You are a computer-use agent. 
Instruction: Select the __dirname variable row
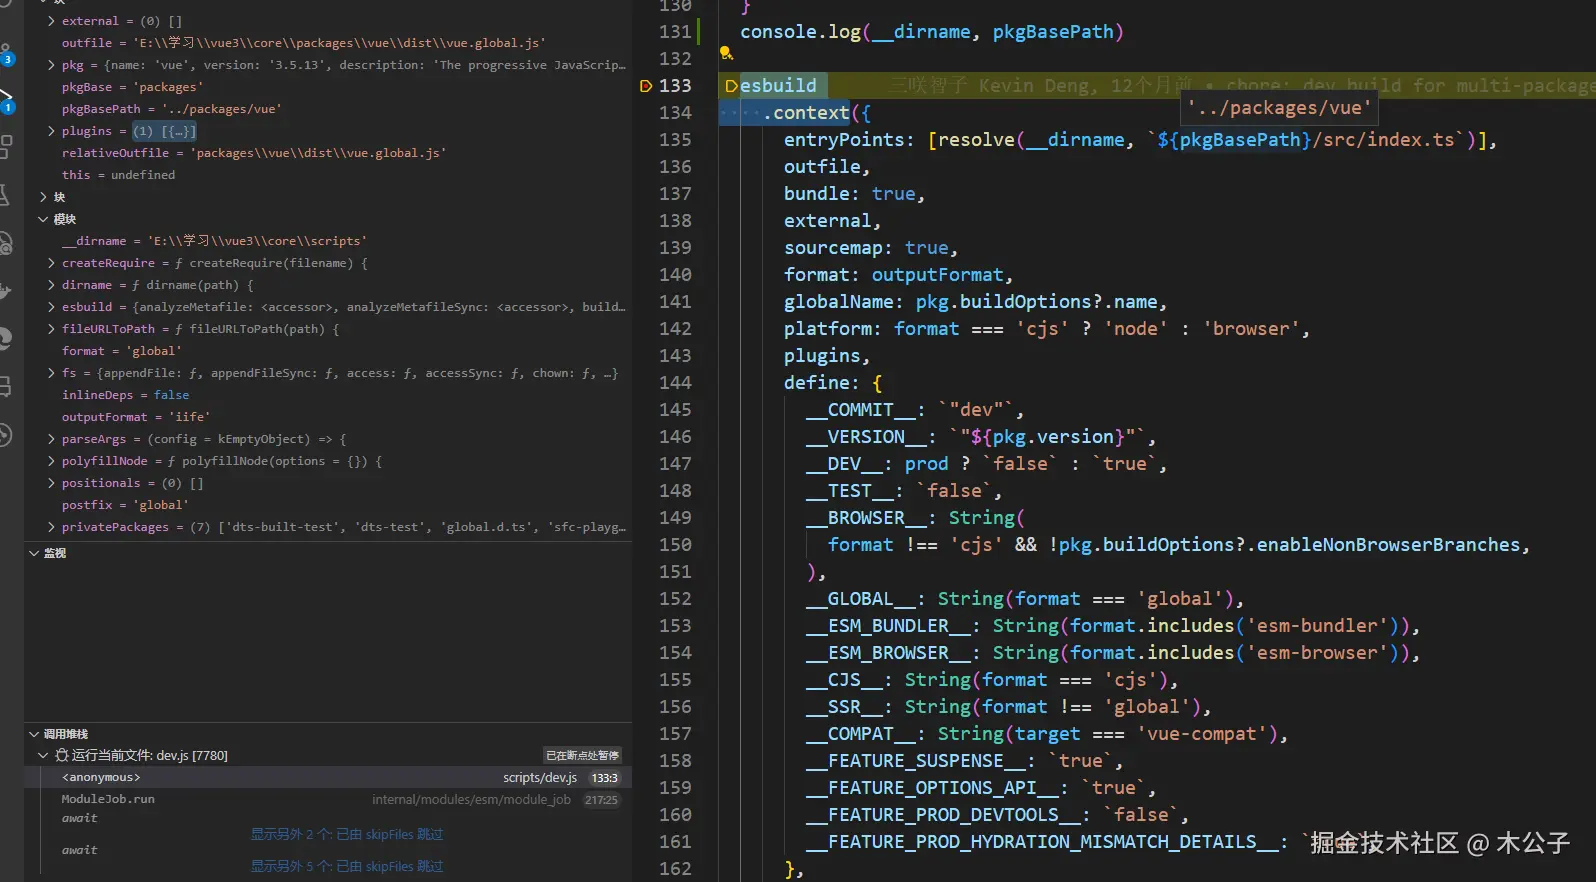[328, 241]
